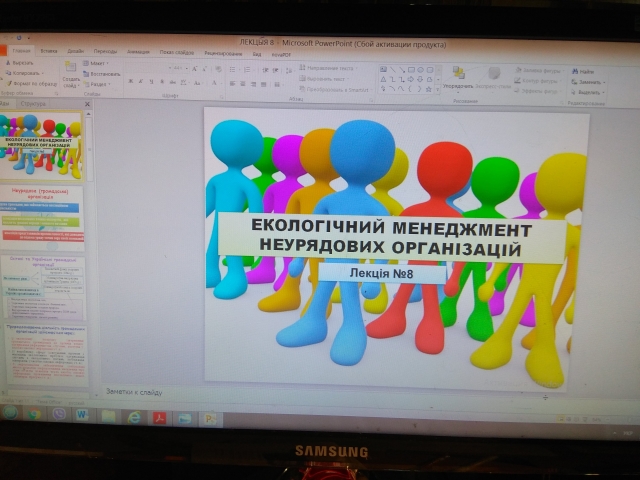
Task: Select the triangle shape
Action: [x=384, y=79]
